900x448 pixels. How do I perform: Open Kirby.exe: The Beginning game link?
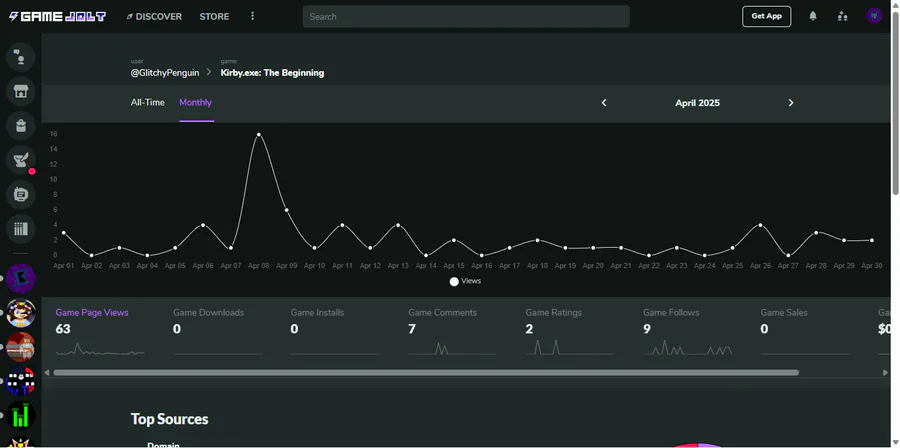(x=273, y=73)
